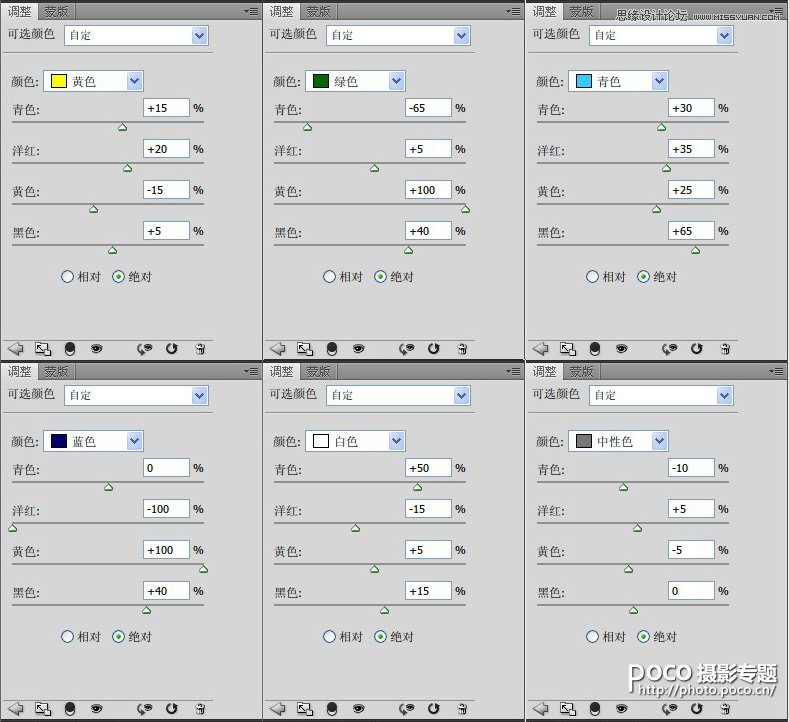Select 绝对 radio in white (白色) panel
This screenshot has height=722, width=790.
pos(380,637)
